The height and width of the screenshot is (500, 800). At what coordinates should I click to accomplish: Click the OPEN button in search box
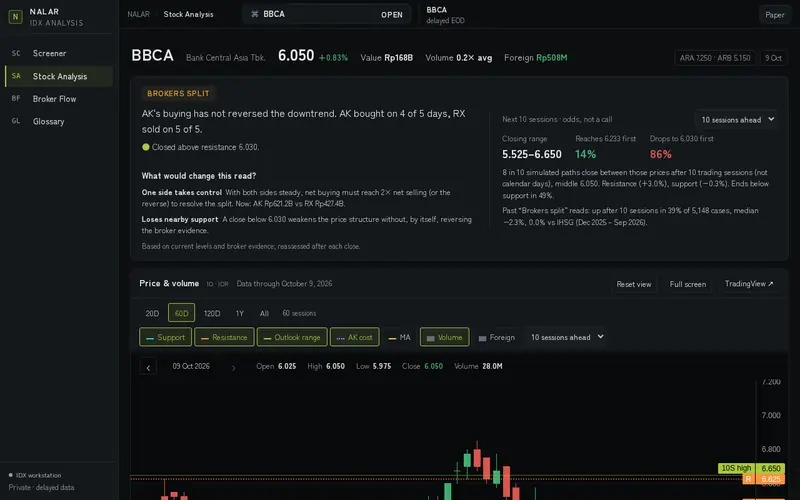click(x=392, y=15)
